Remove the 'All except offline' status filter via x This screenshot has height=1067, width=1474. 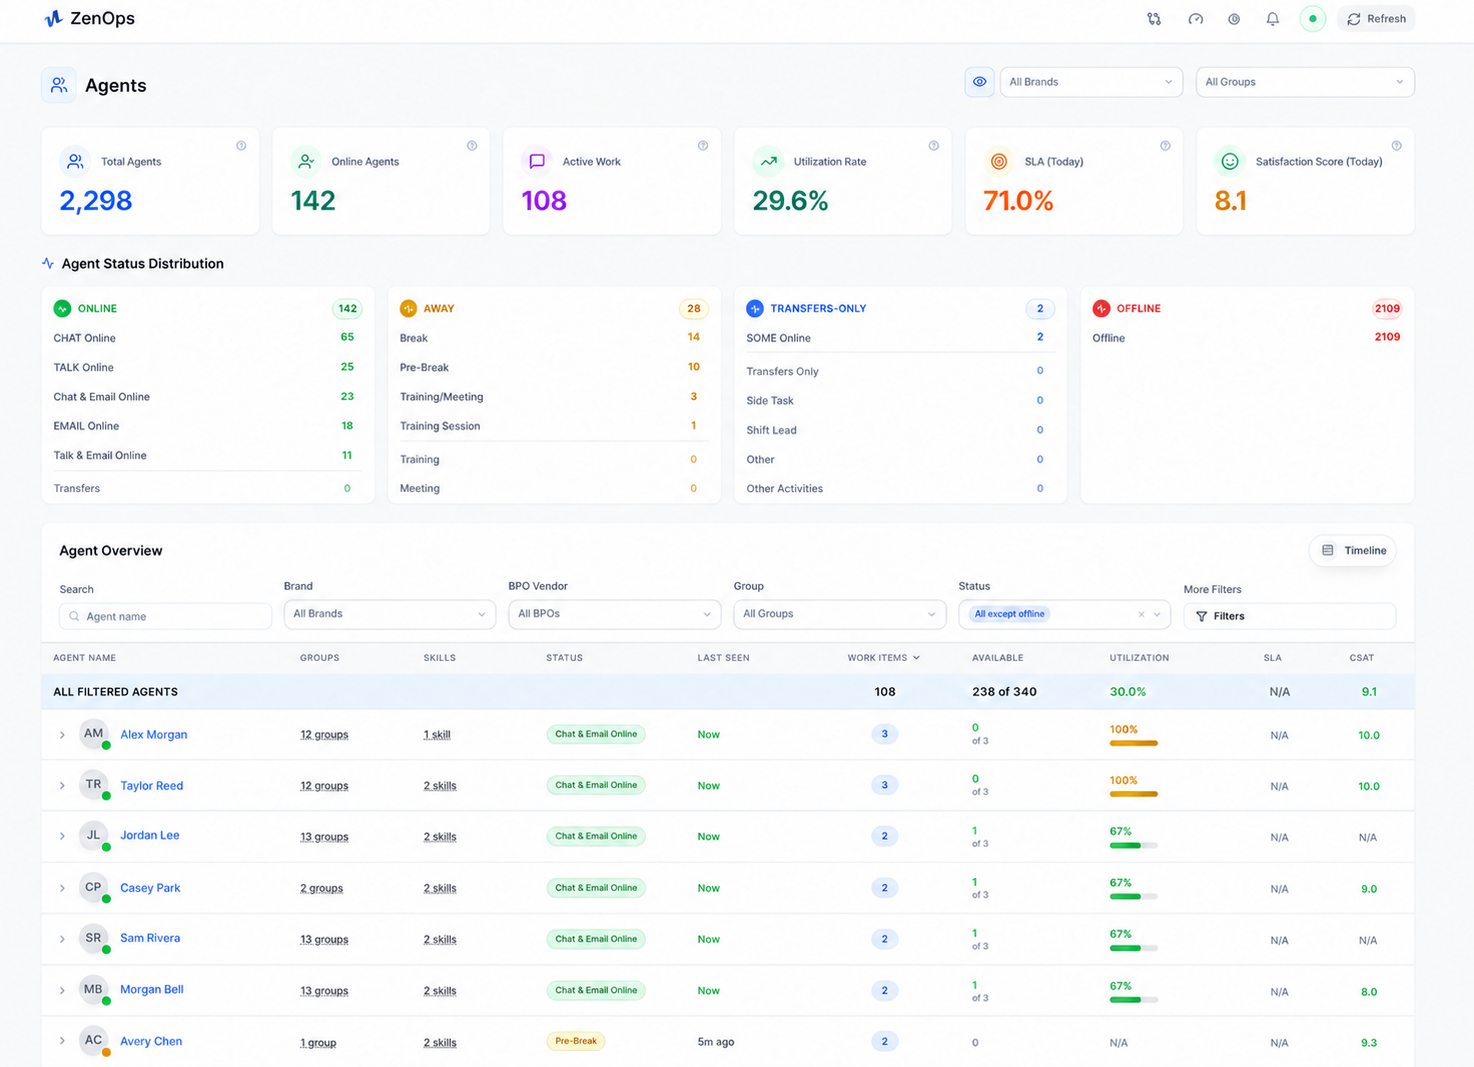point(1141,615)
